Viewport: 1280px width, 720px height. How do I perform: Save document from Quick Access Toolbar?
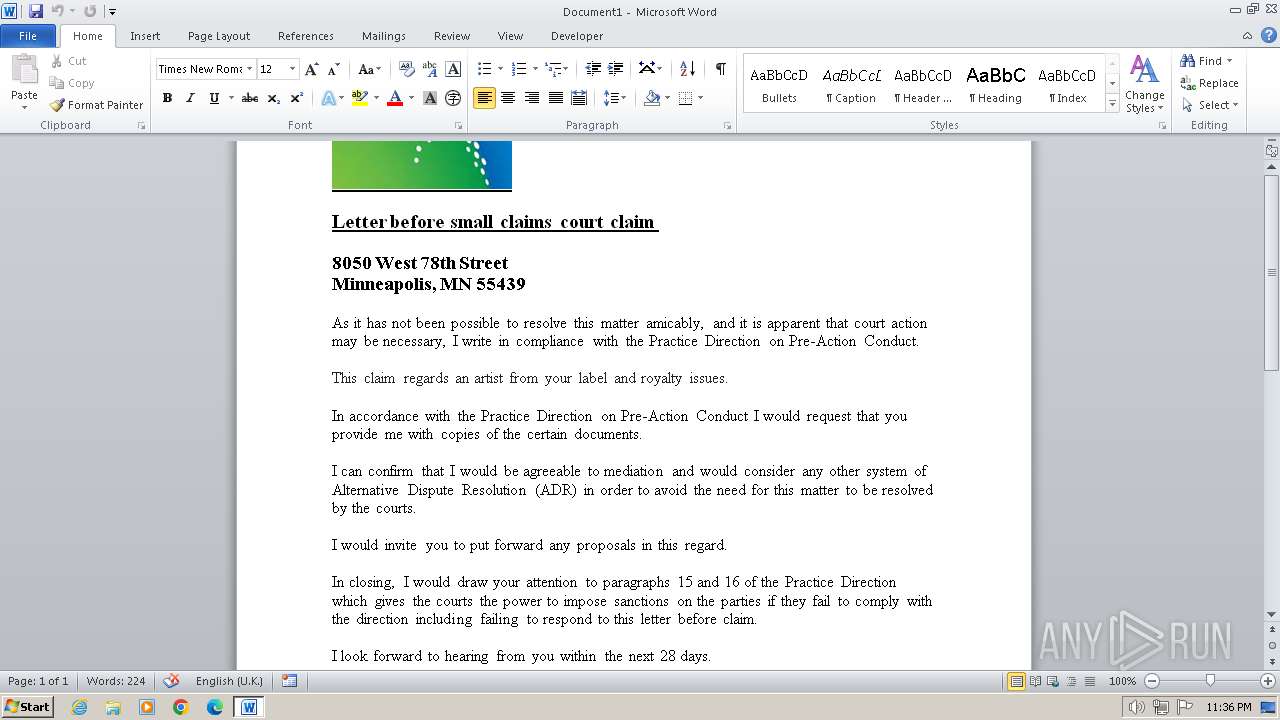36,11
